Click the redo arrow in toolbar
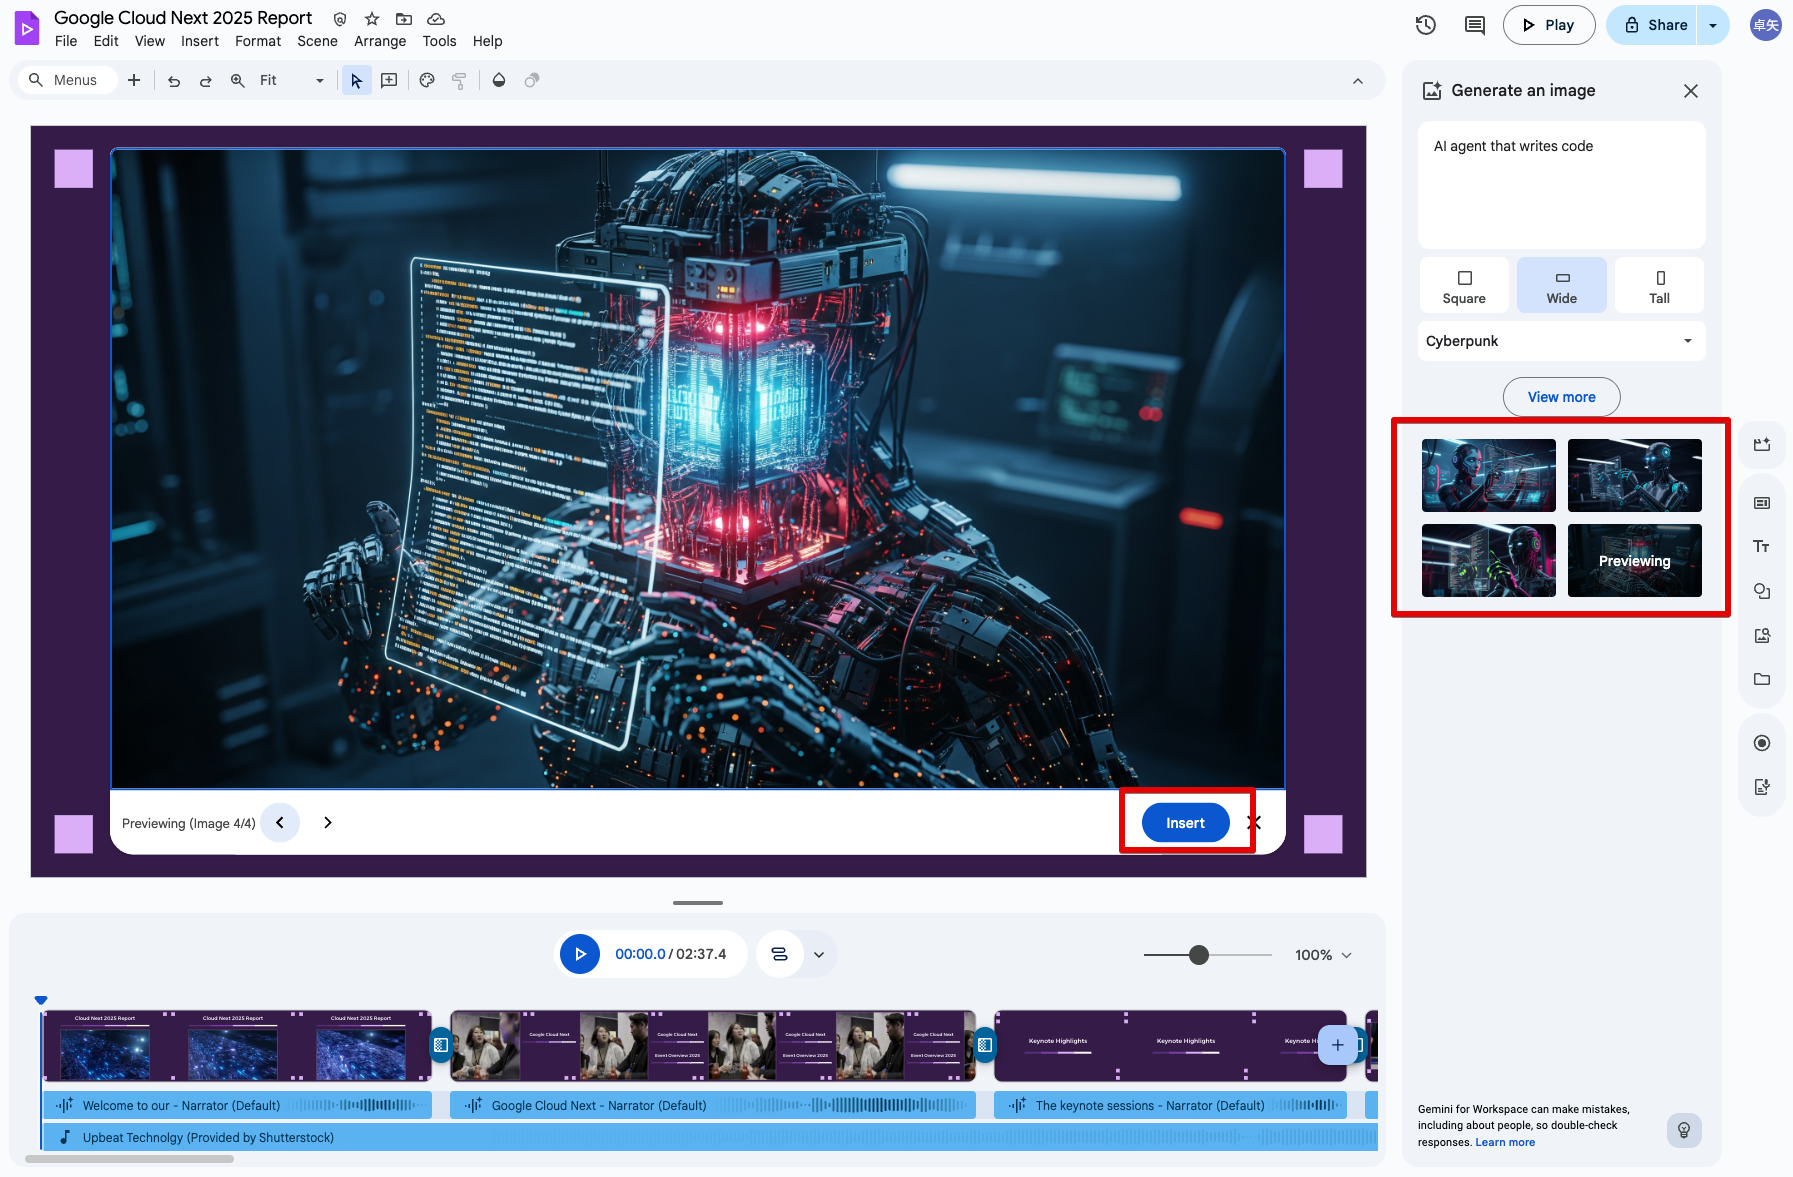This screenshot has height=1177, width=1793. click(205, 81)
